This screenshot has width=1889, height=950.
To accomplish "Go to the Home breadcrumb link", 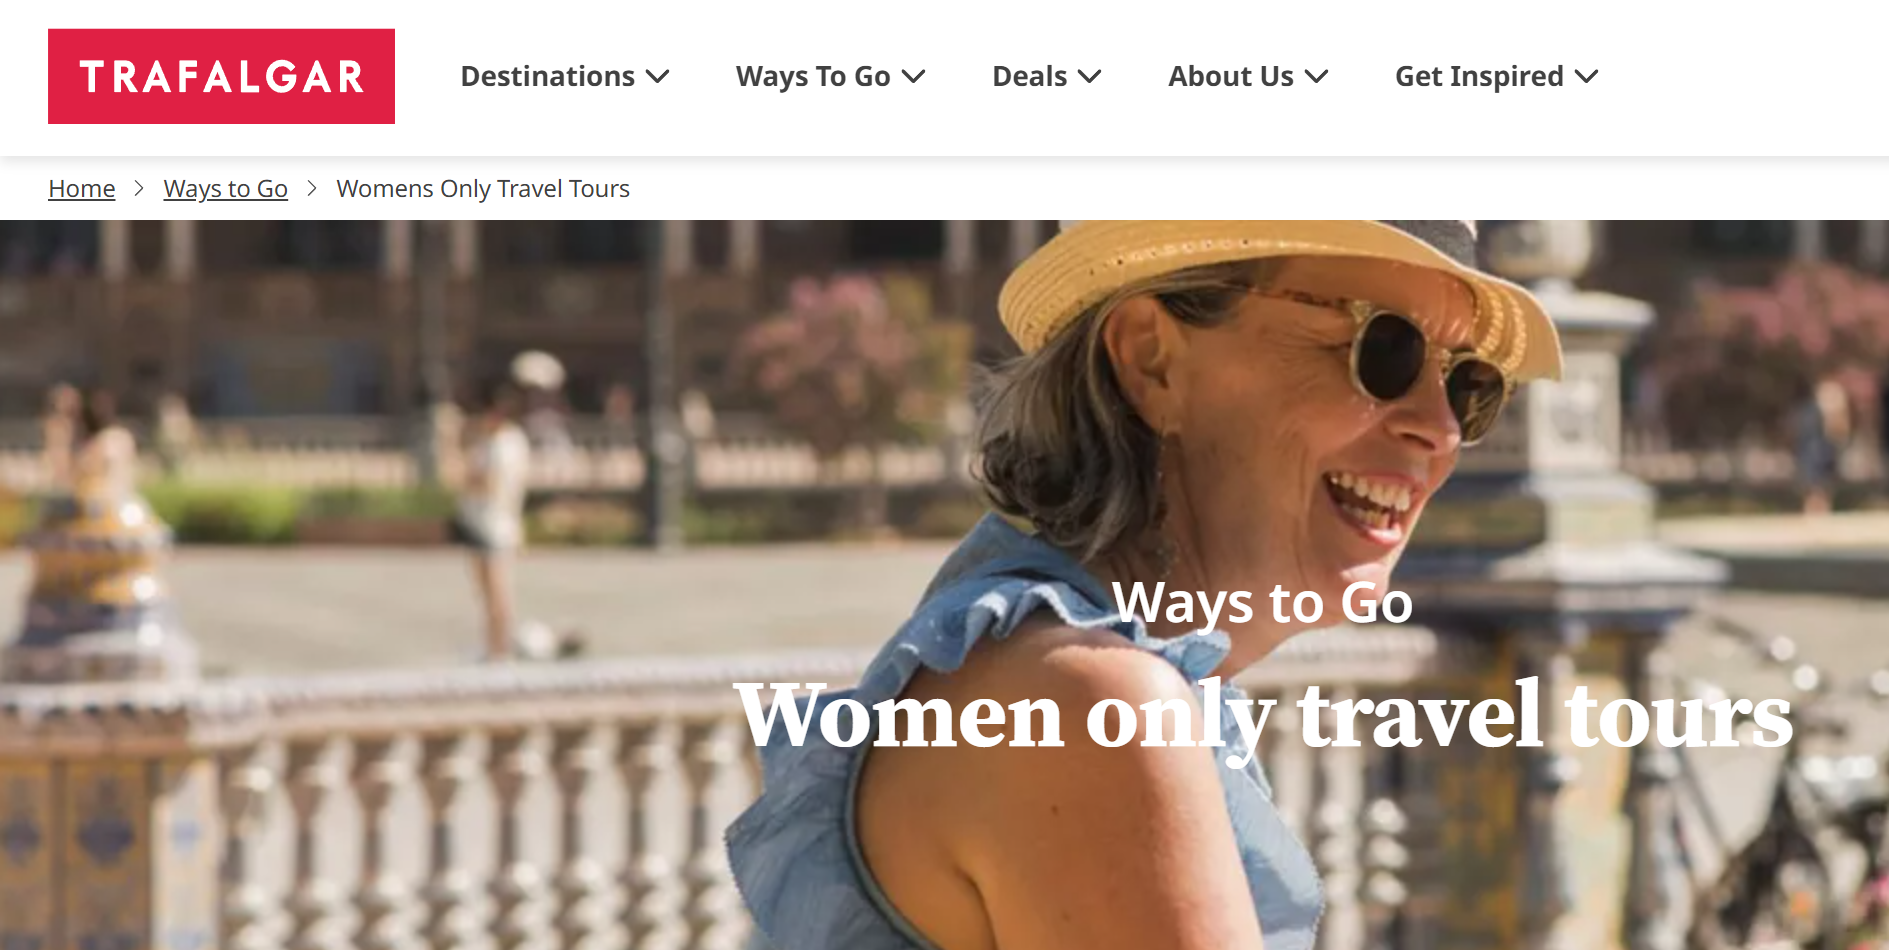I will [82, 188].
